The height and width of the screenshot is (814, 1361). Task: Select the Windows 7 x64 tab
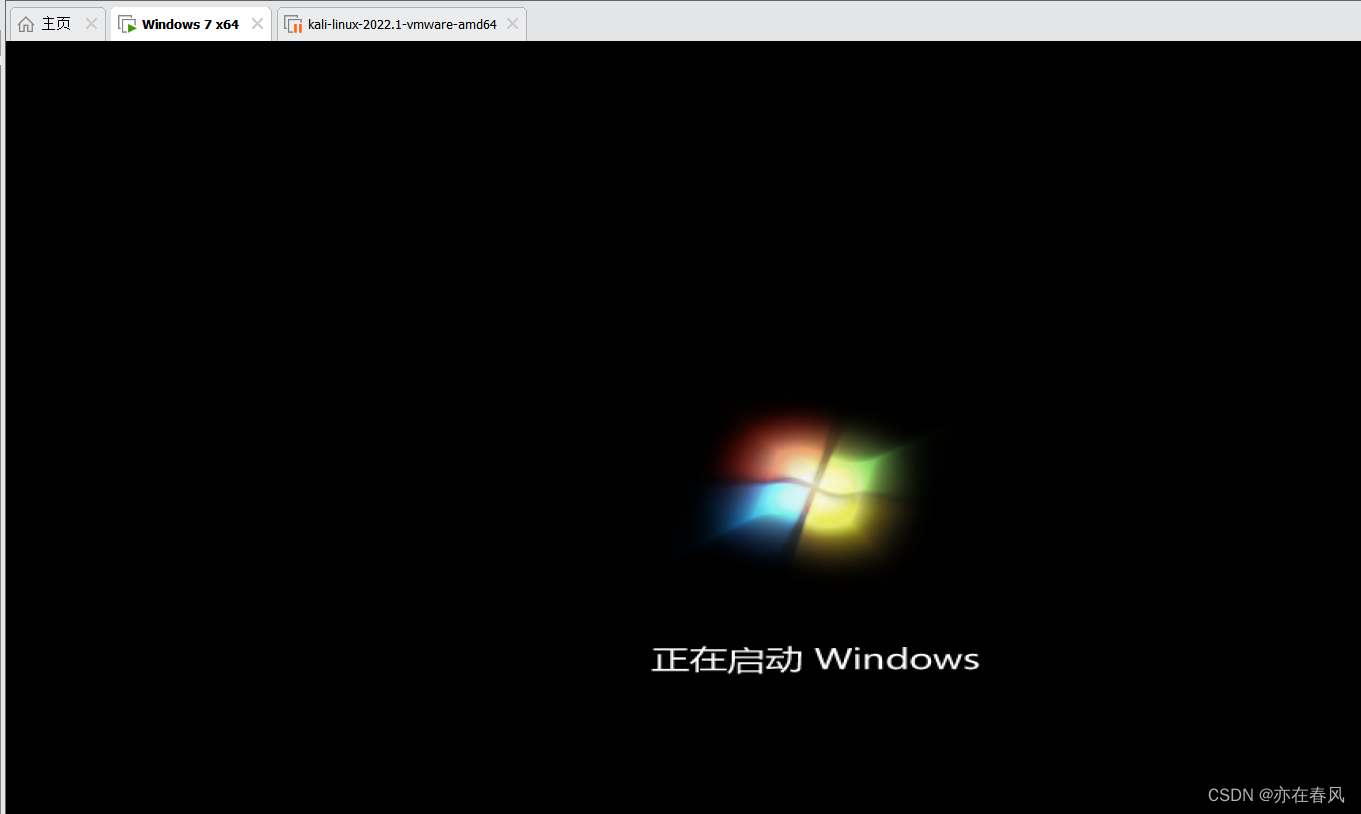(x=190, y=24)
